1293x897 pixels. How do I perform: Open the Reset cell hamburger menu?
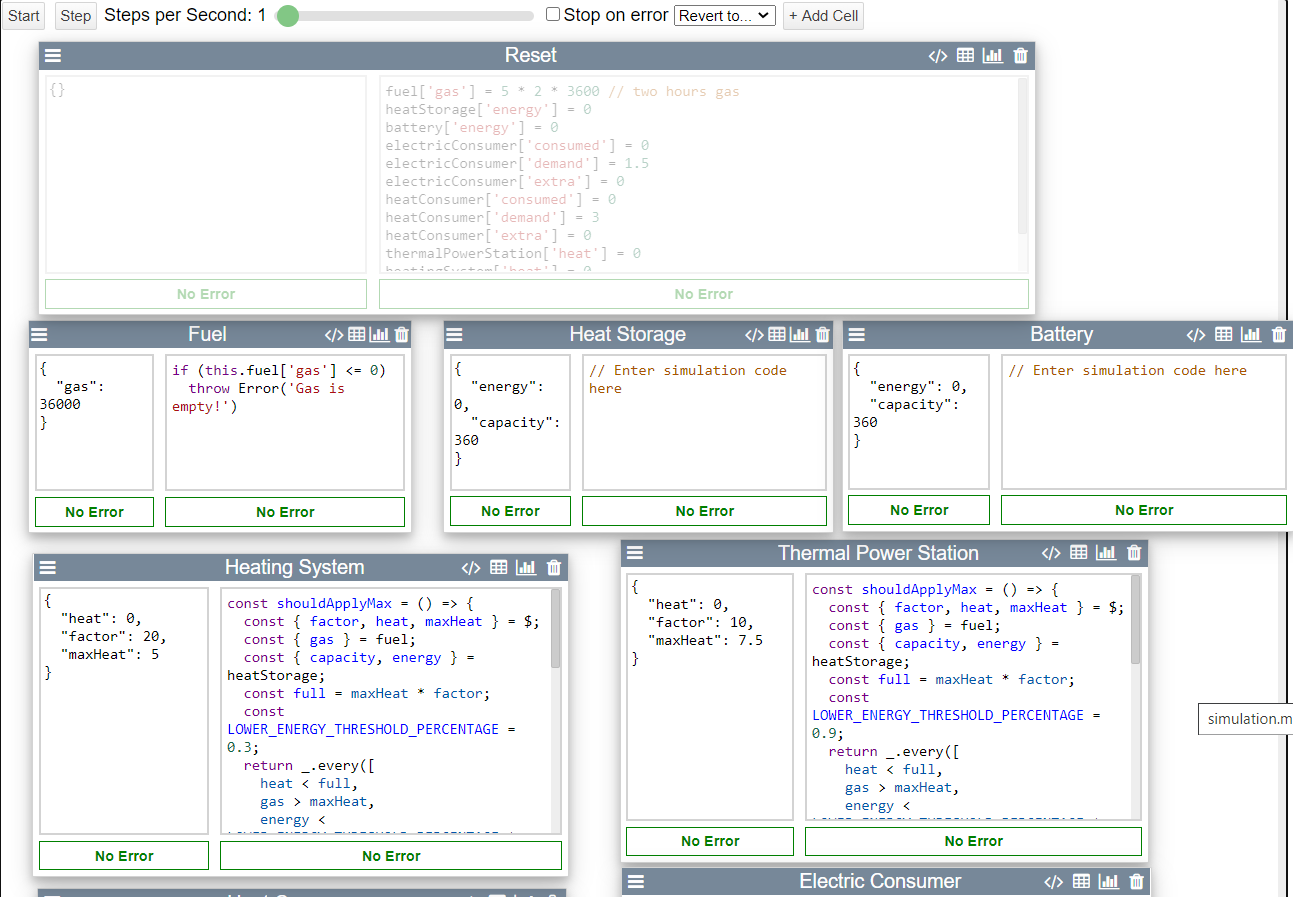coord(53,56)
